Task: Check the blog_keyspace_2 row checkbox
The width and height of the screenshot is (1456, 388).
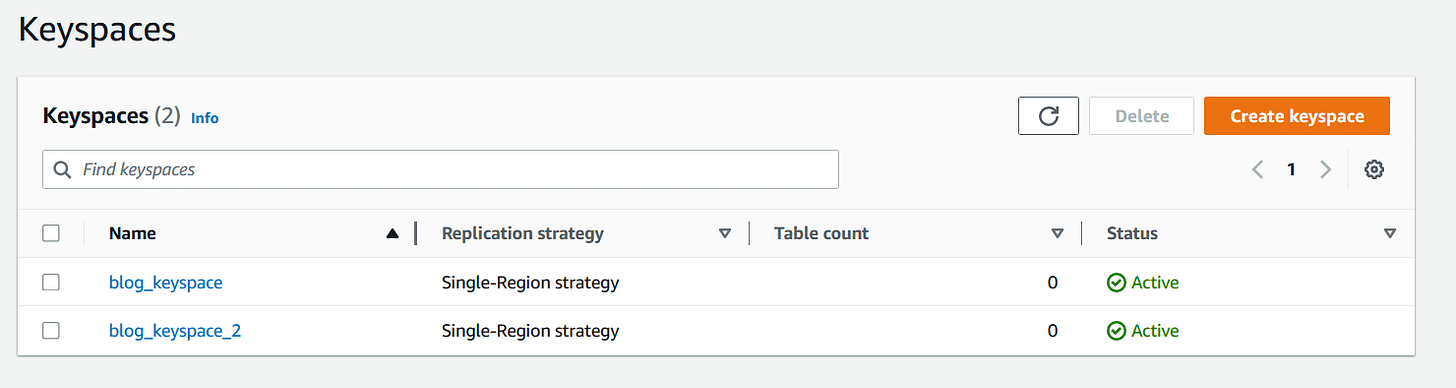Action: pos(51,331)
